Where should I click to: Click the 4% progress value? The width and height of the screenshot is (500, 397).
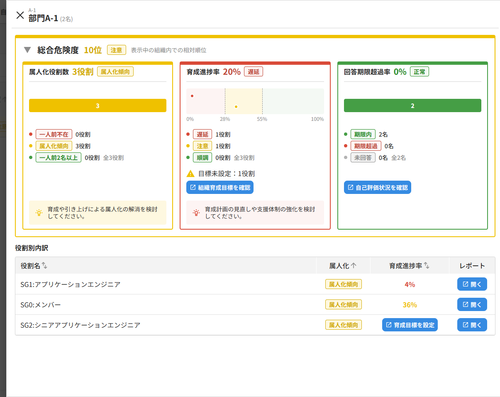coord(410,284)
